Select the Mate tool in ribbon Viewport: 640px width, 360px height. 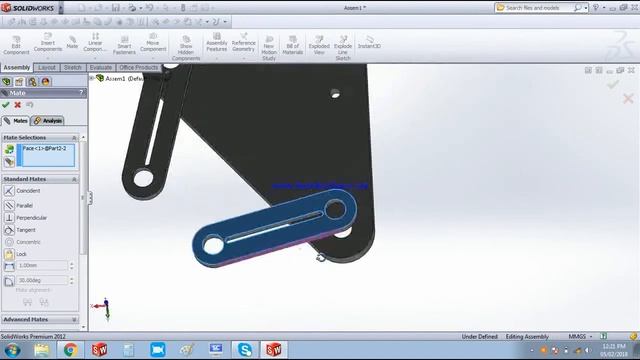pyautogui.click(x=72, y=42)
